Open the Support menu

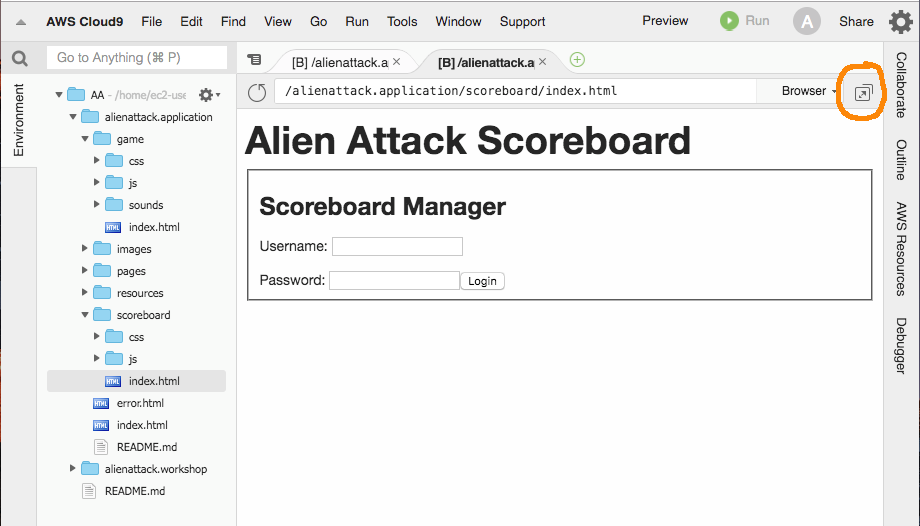click(x=522, y=22)
